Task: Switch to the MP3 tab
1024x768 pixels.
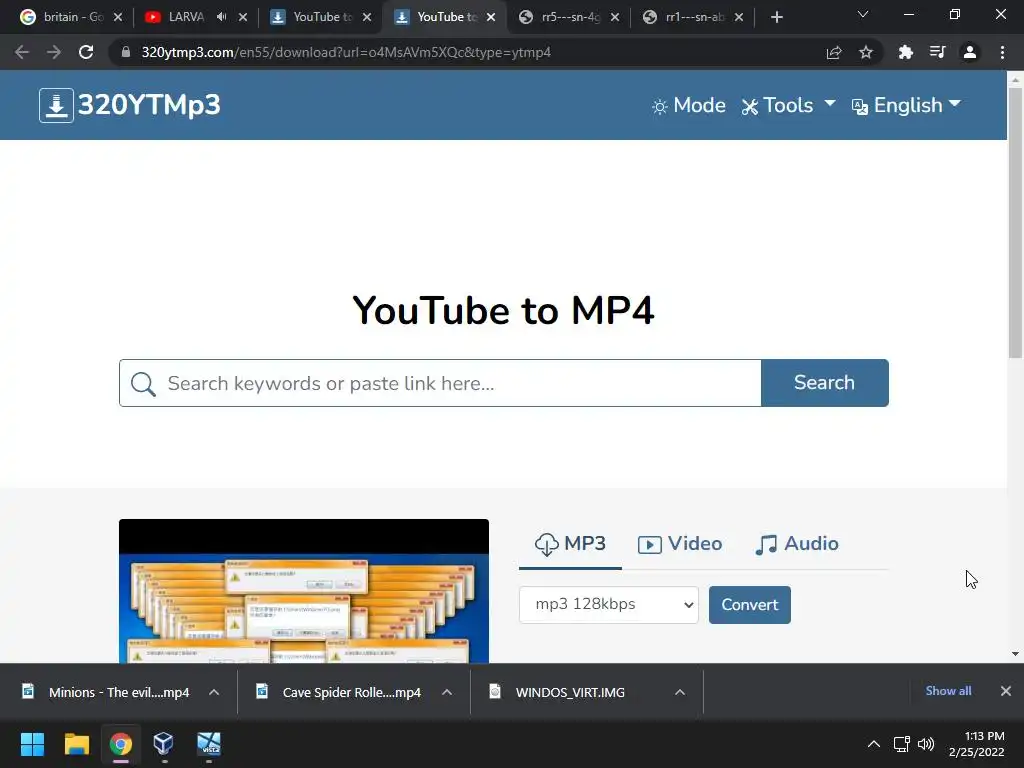Action: coord(570,544)
